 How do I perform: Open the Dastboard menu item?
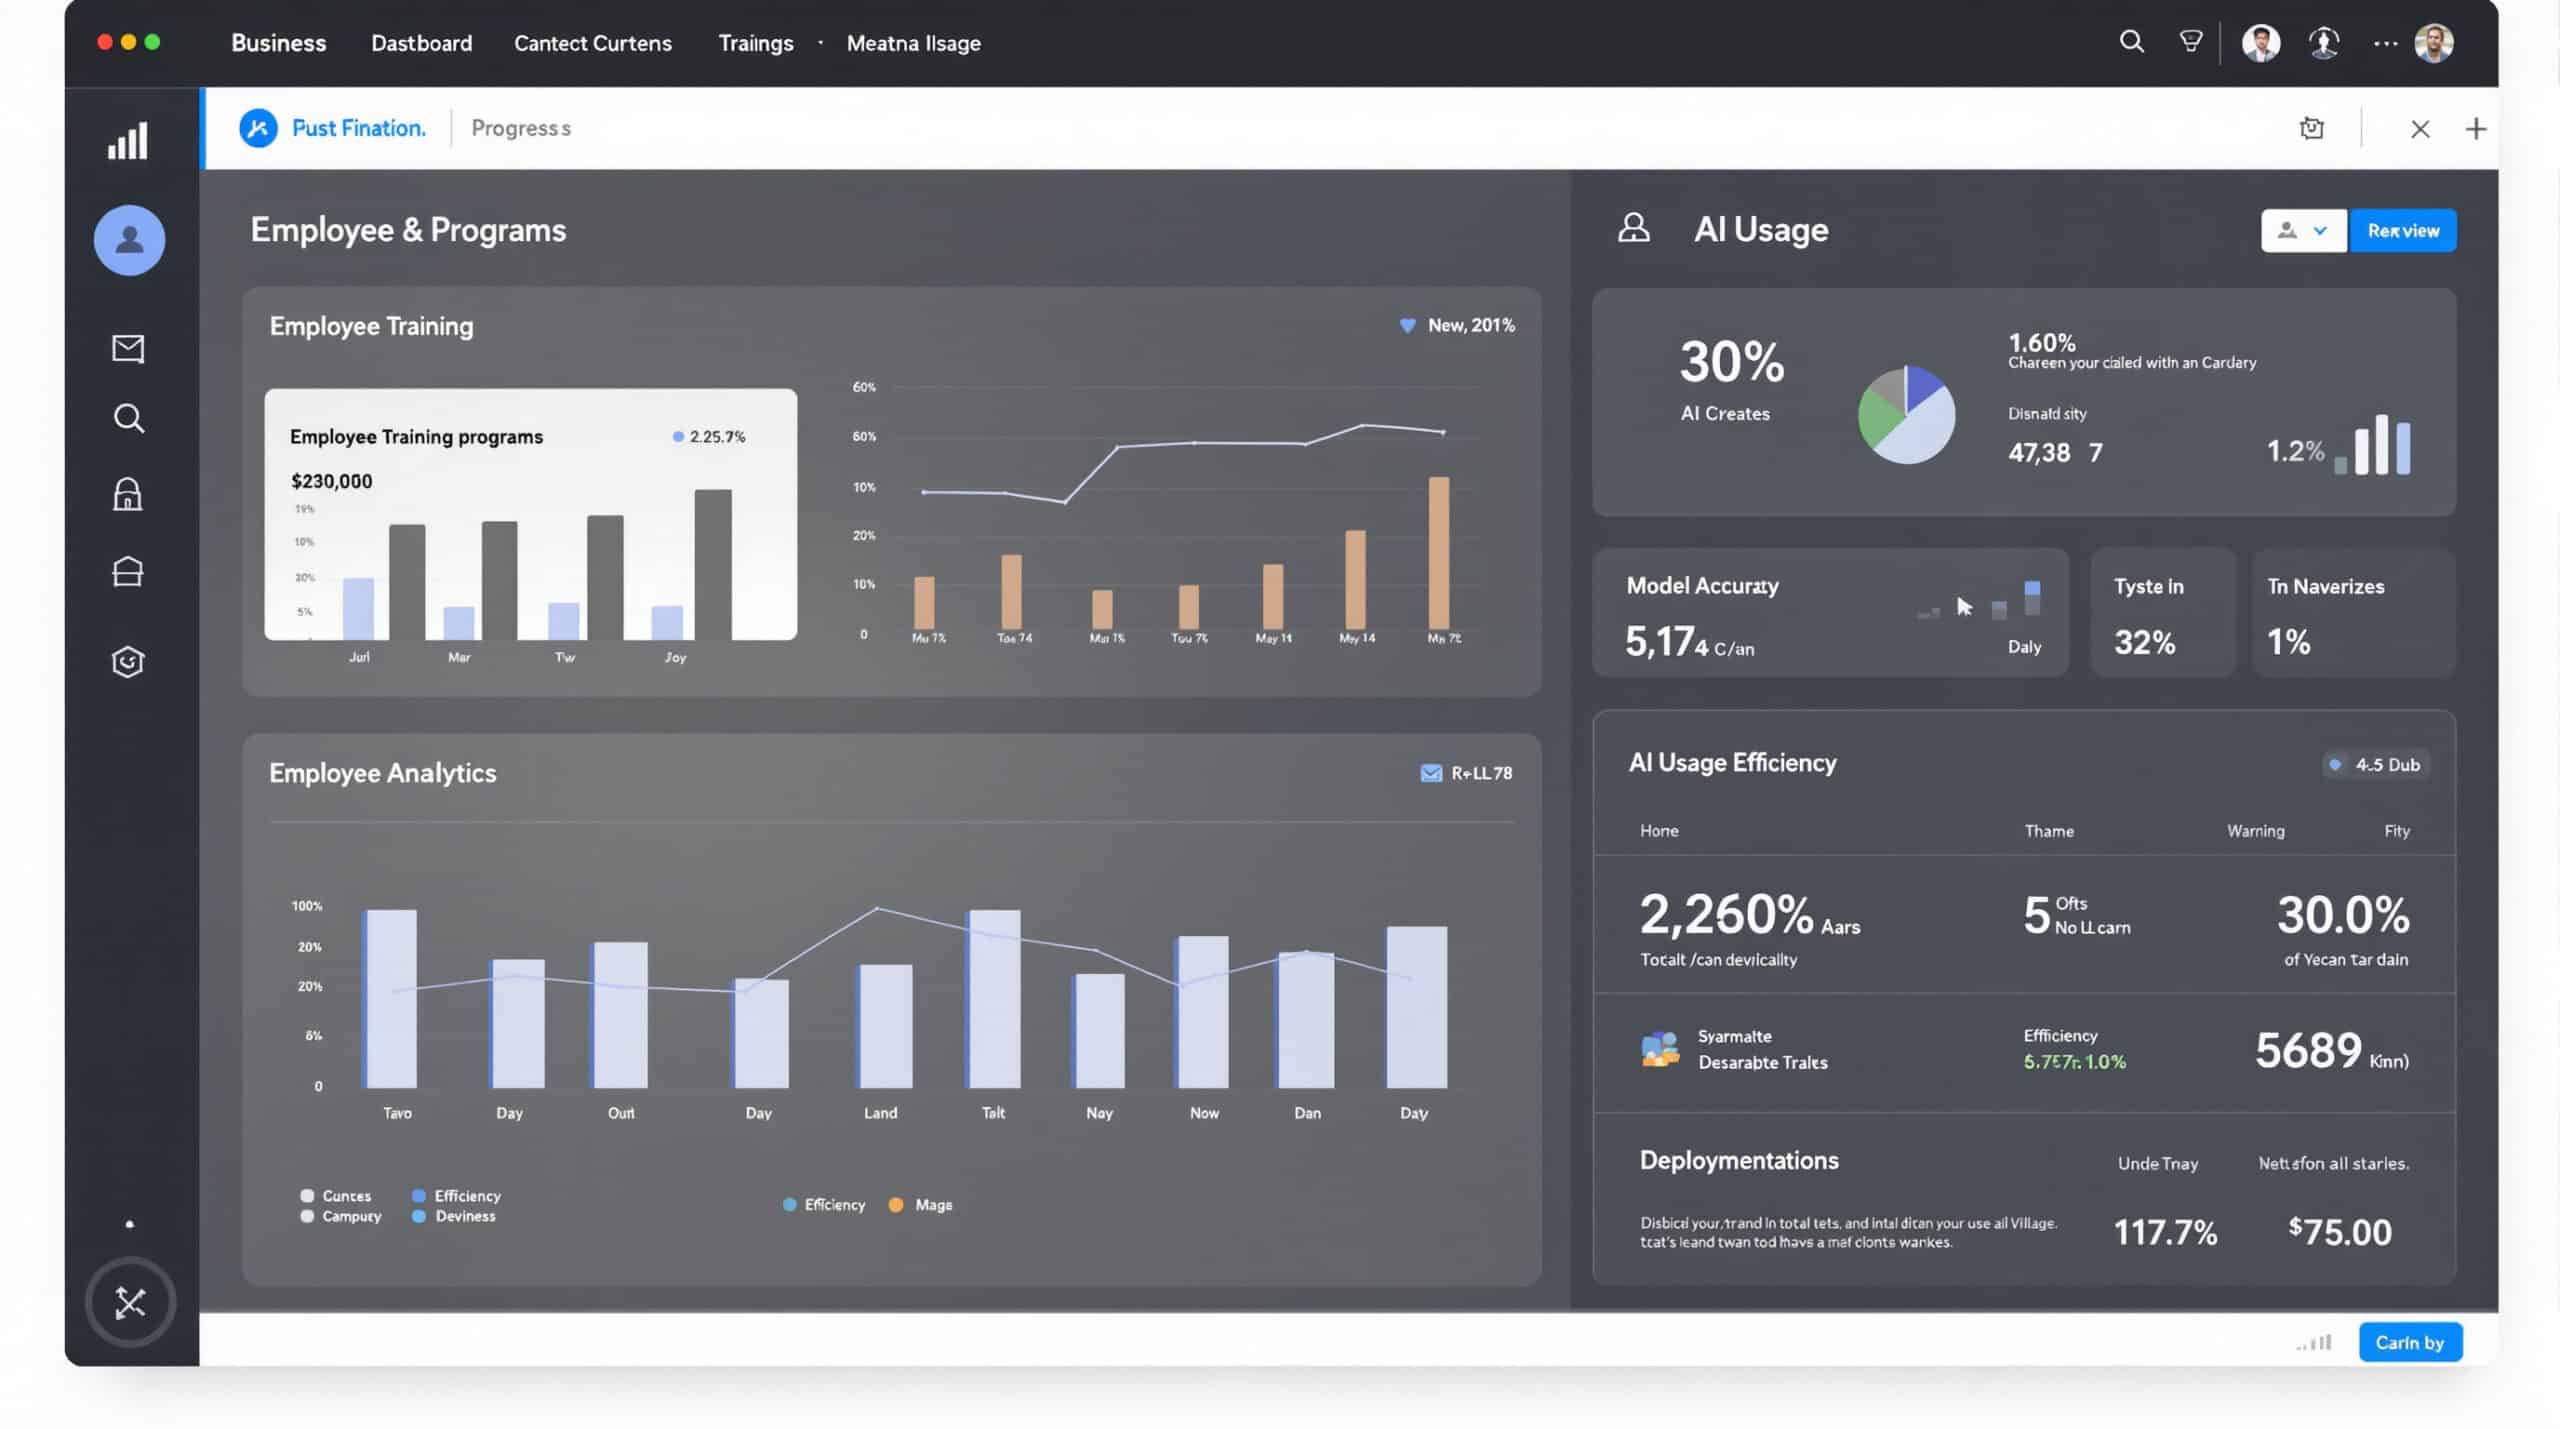tap(421, 43)
